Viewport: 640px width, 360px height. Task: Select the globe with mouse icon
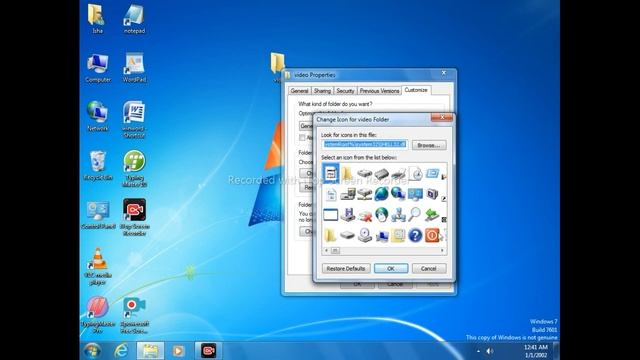coord(381,215)
